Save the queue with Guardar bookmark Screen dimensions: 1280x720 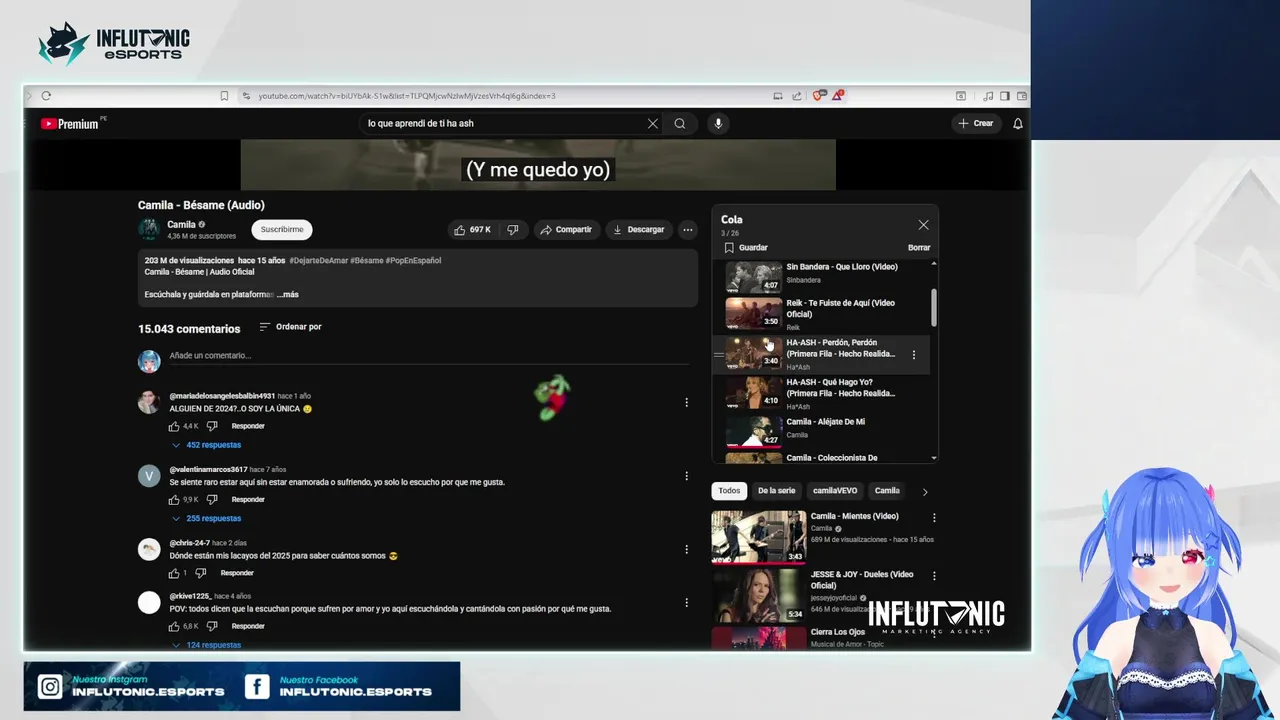[x=746, y=248]
